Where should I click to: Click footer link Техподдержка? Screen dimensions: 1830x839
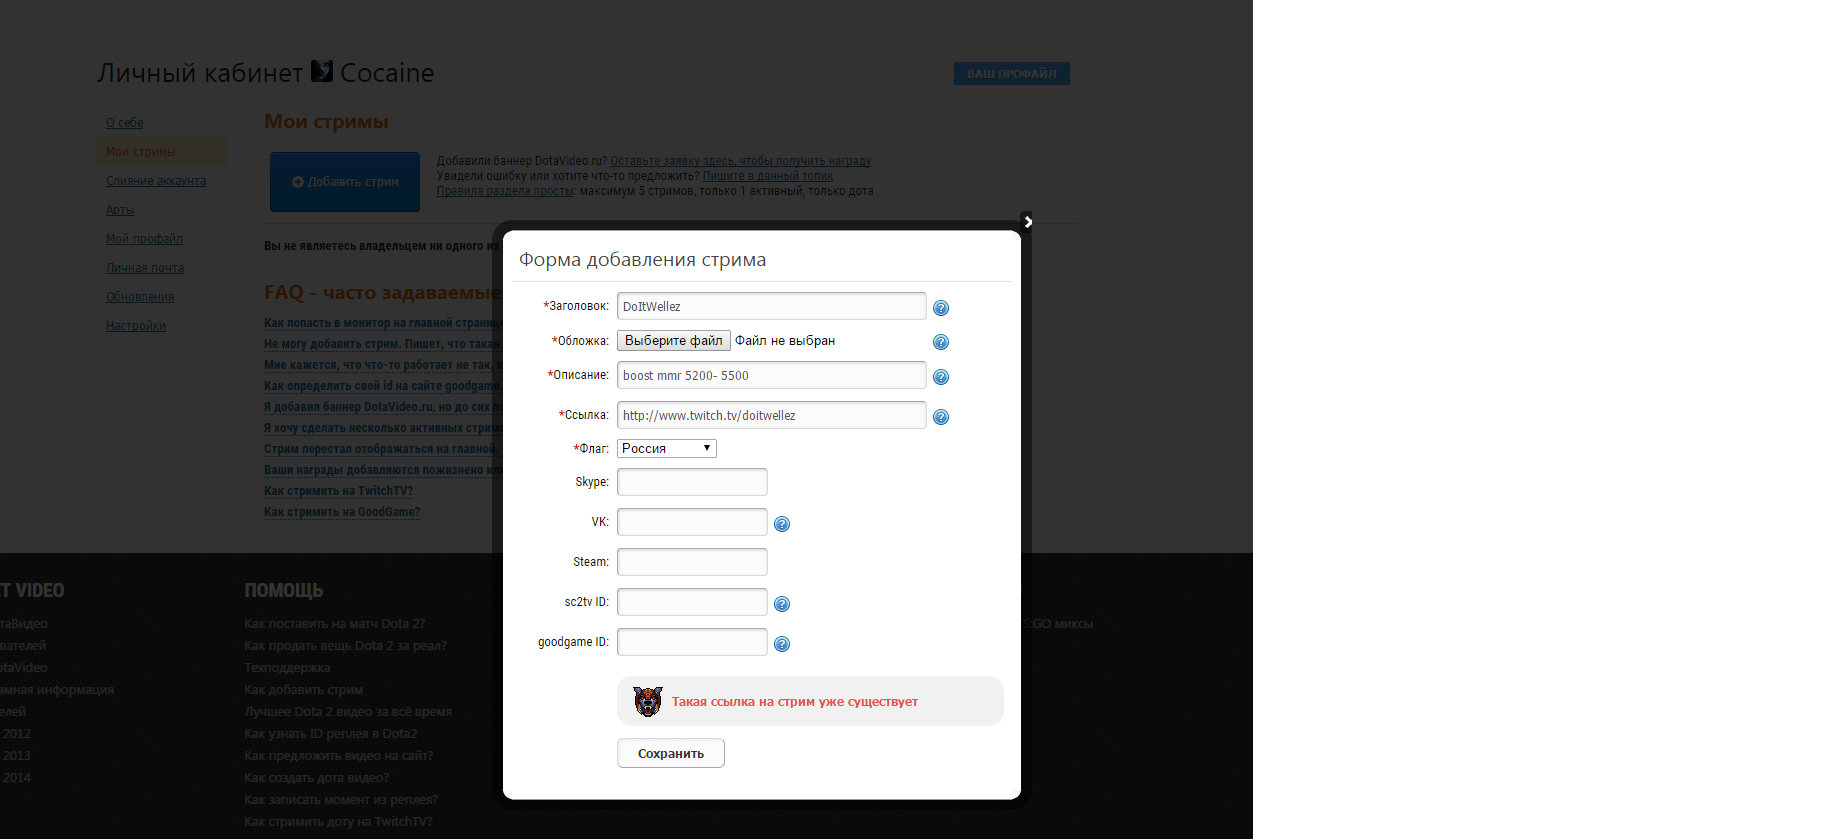(287, 668)
